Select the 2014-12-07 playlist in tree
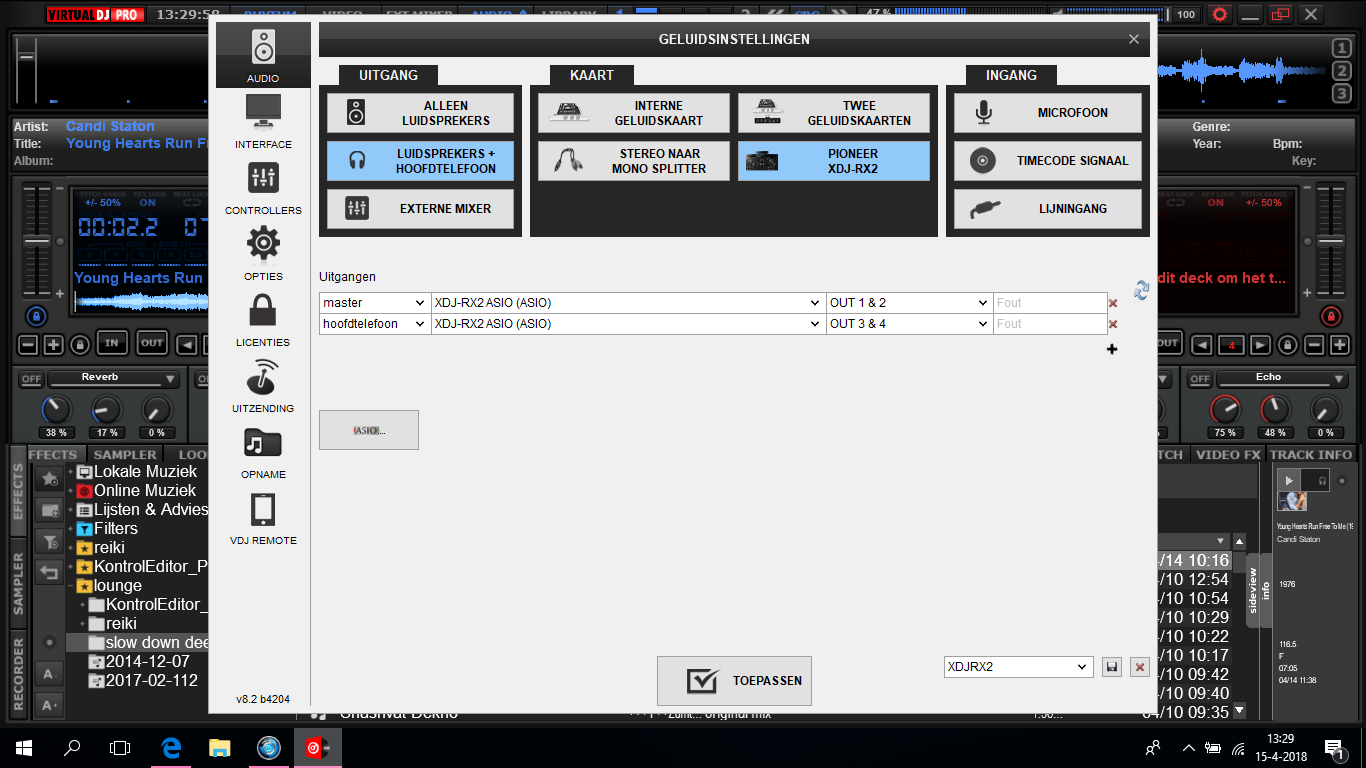This screenshot has width=1366, height=768. coord(148,662)
